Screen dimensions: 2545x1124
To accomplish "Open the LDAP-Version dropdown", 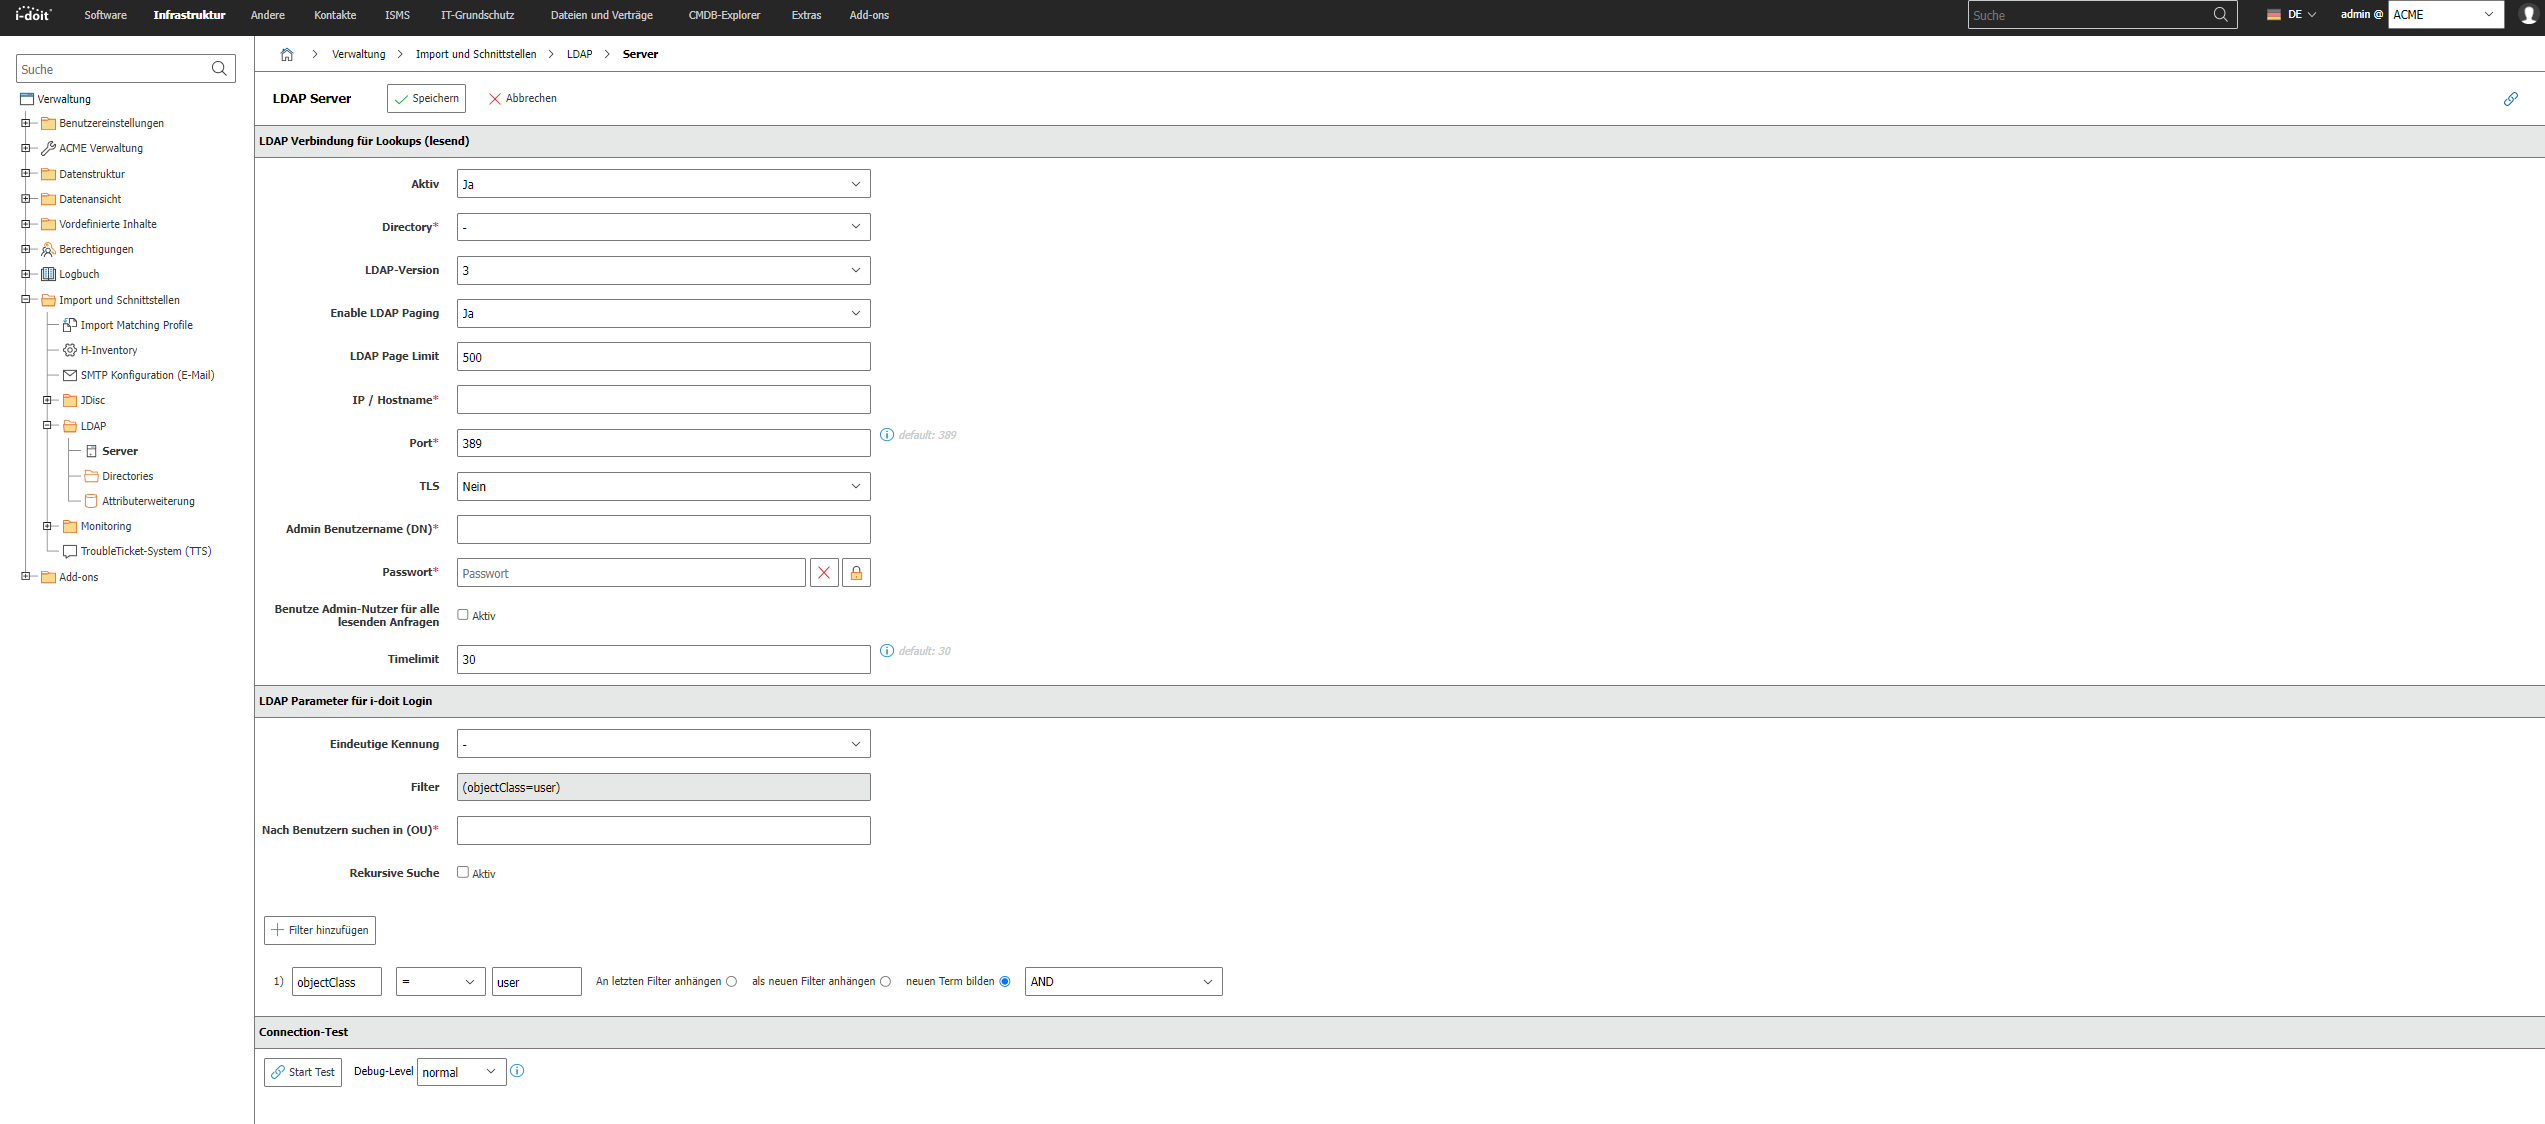I will pyautogui.click(x=663, y=270).
